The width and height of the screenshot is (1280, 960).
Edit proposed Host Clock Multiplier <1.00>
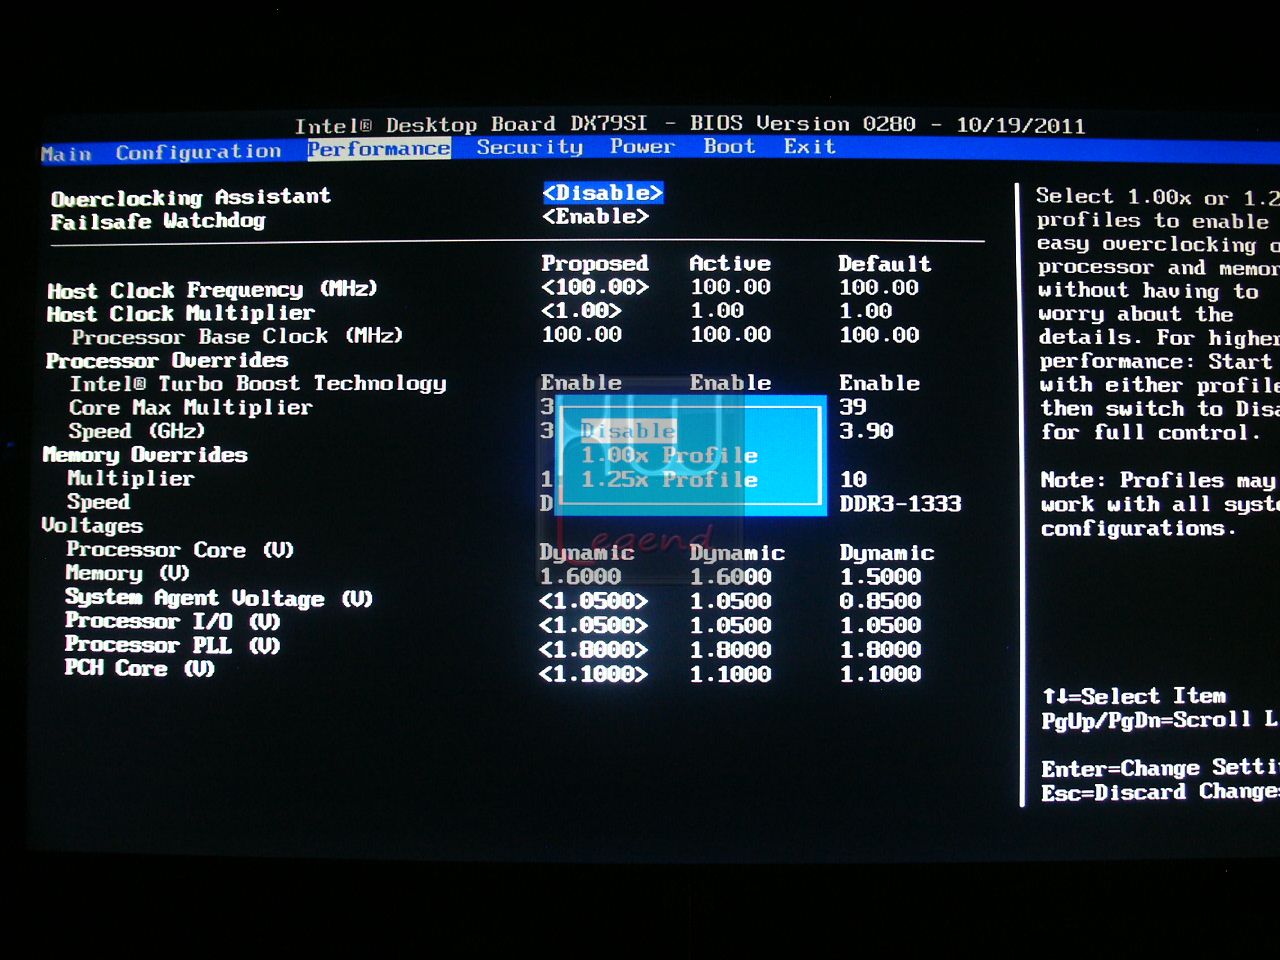click(581, 311)
